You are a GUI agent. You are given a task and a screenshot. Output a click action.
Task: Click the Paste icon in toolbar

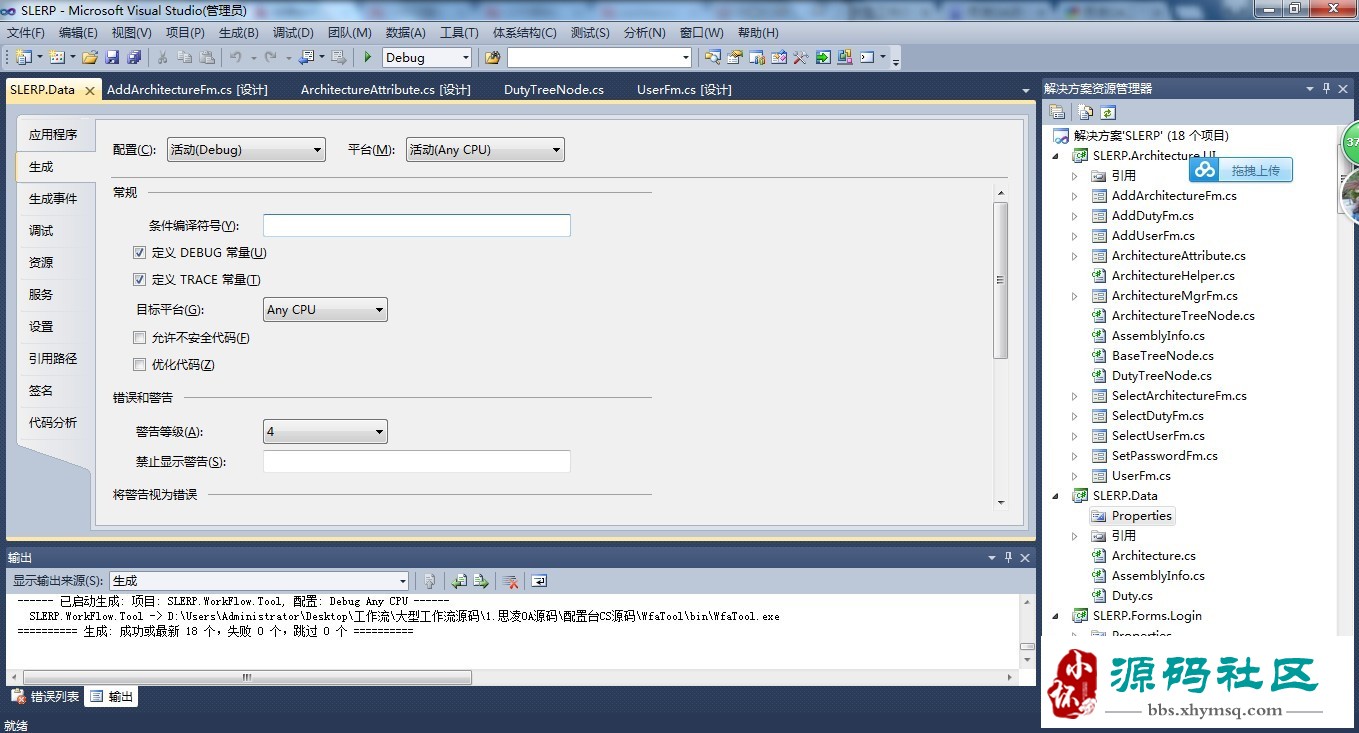[207, 57]
